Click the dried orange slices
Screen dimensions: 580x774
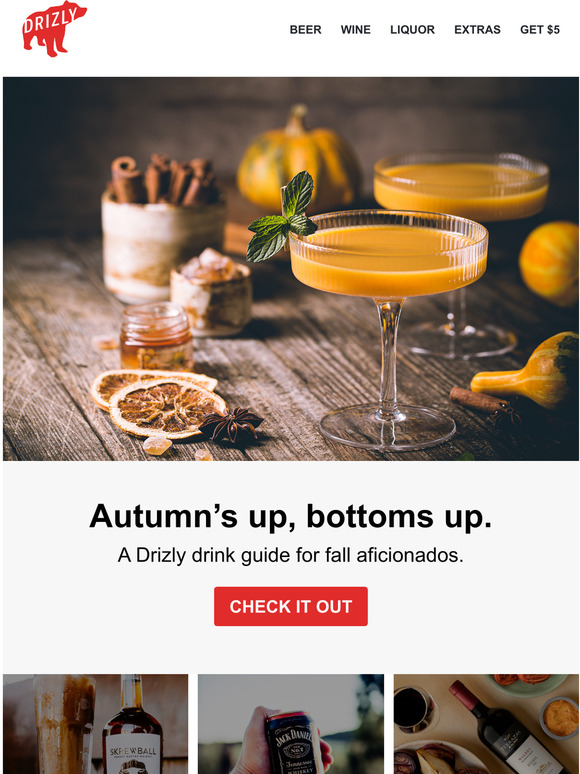[x=158, y=402]
